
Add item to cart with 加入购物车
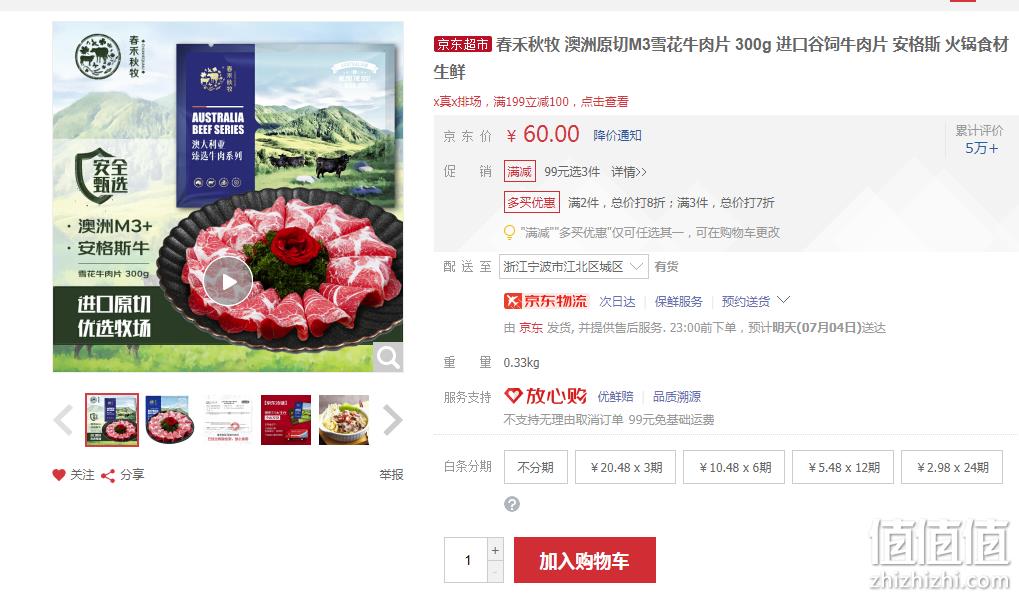584,560
